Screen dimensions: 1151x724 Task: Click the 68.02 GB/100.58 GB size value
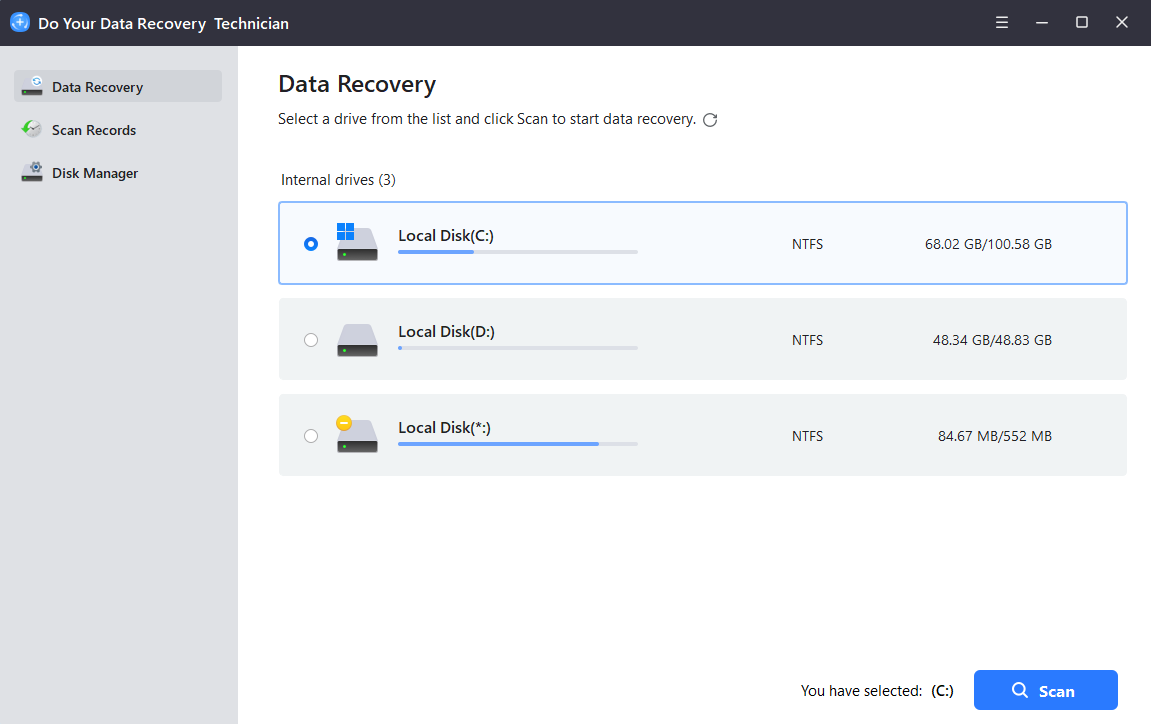988,245
